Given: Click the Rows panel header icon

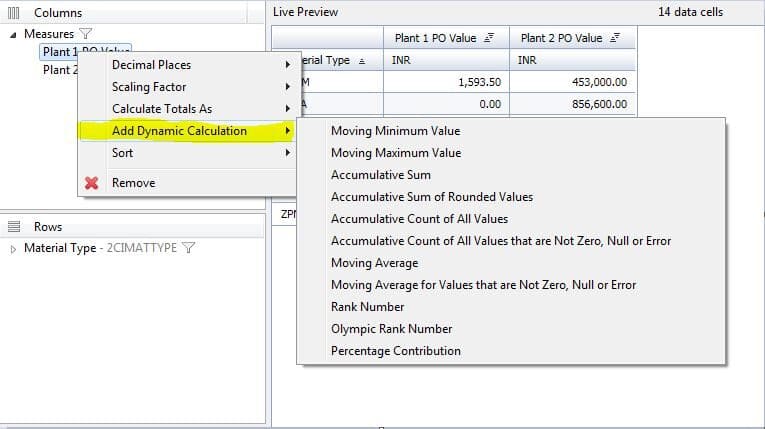Looking at the screenshot, I should point(15,227).
